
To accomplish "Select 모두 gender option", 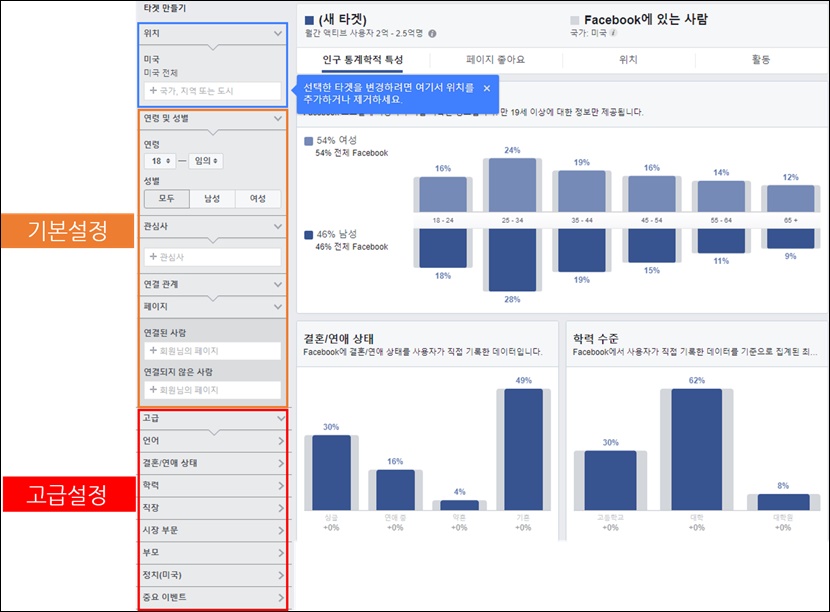I will click(166, 199).
